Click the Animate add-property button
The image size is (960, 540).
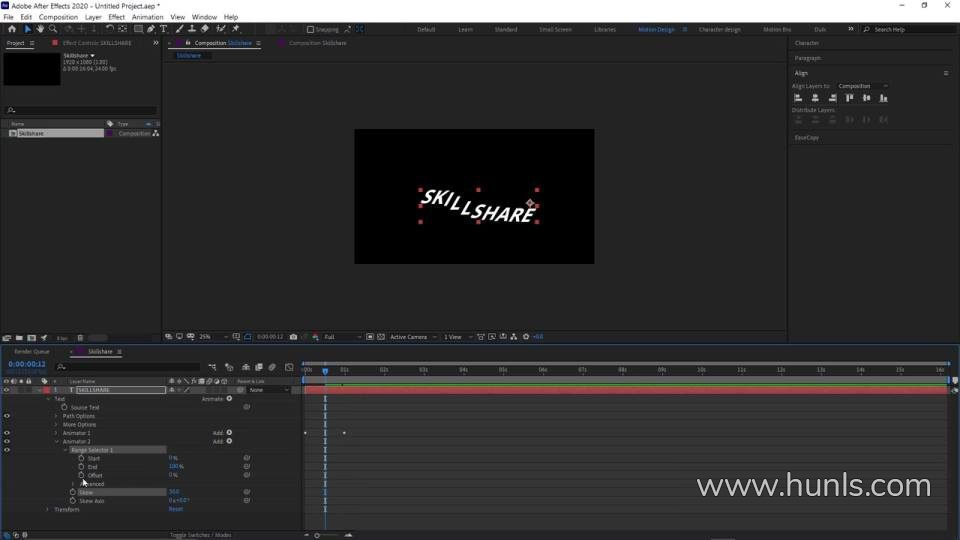(229, 399)
